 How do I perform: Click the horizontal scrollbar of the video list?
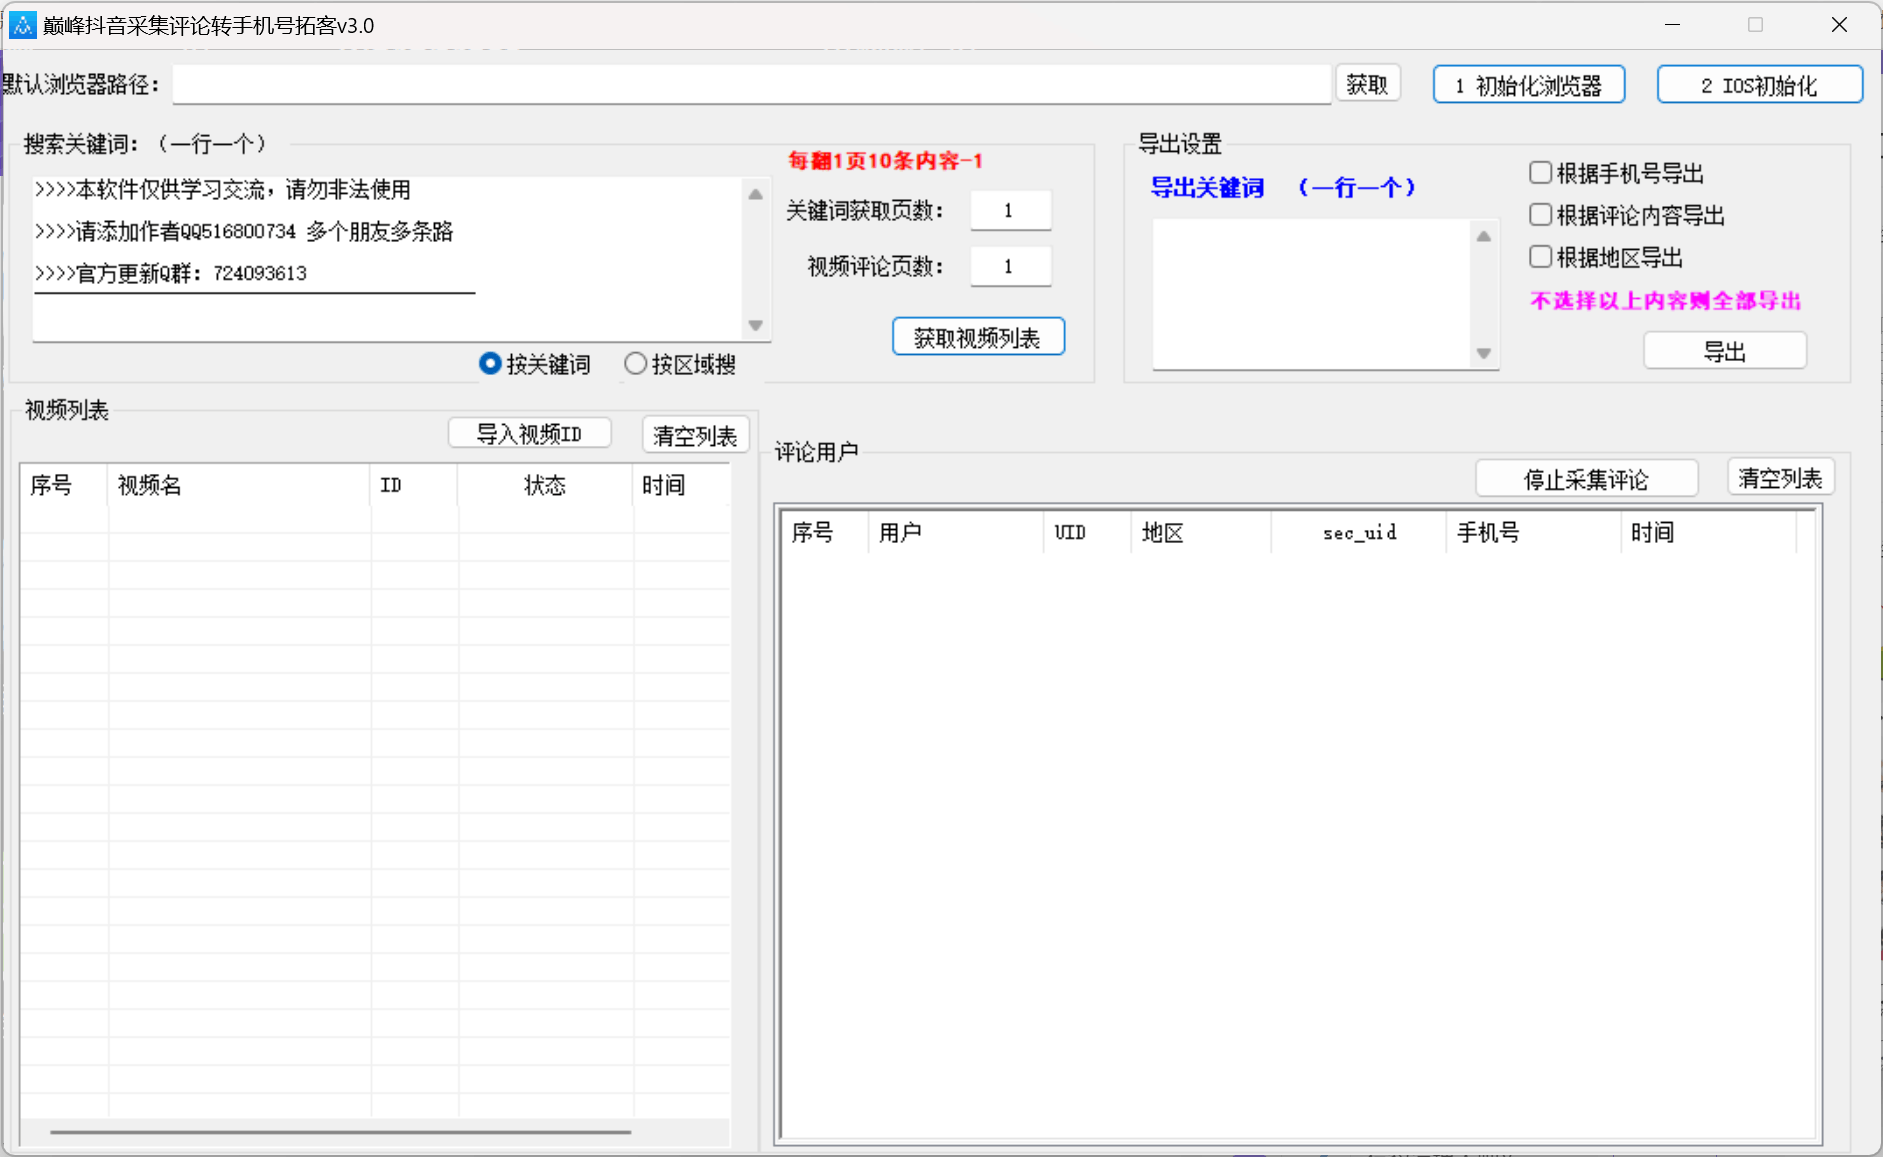coord(341,1132)
